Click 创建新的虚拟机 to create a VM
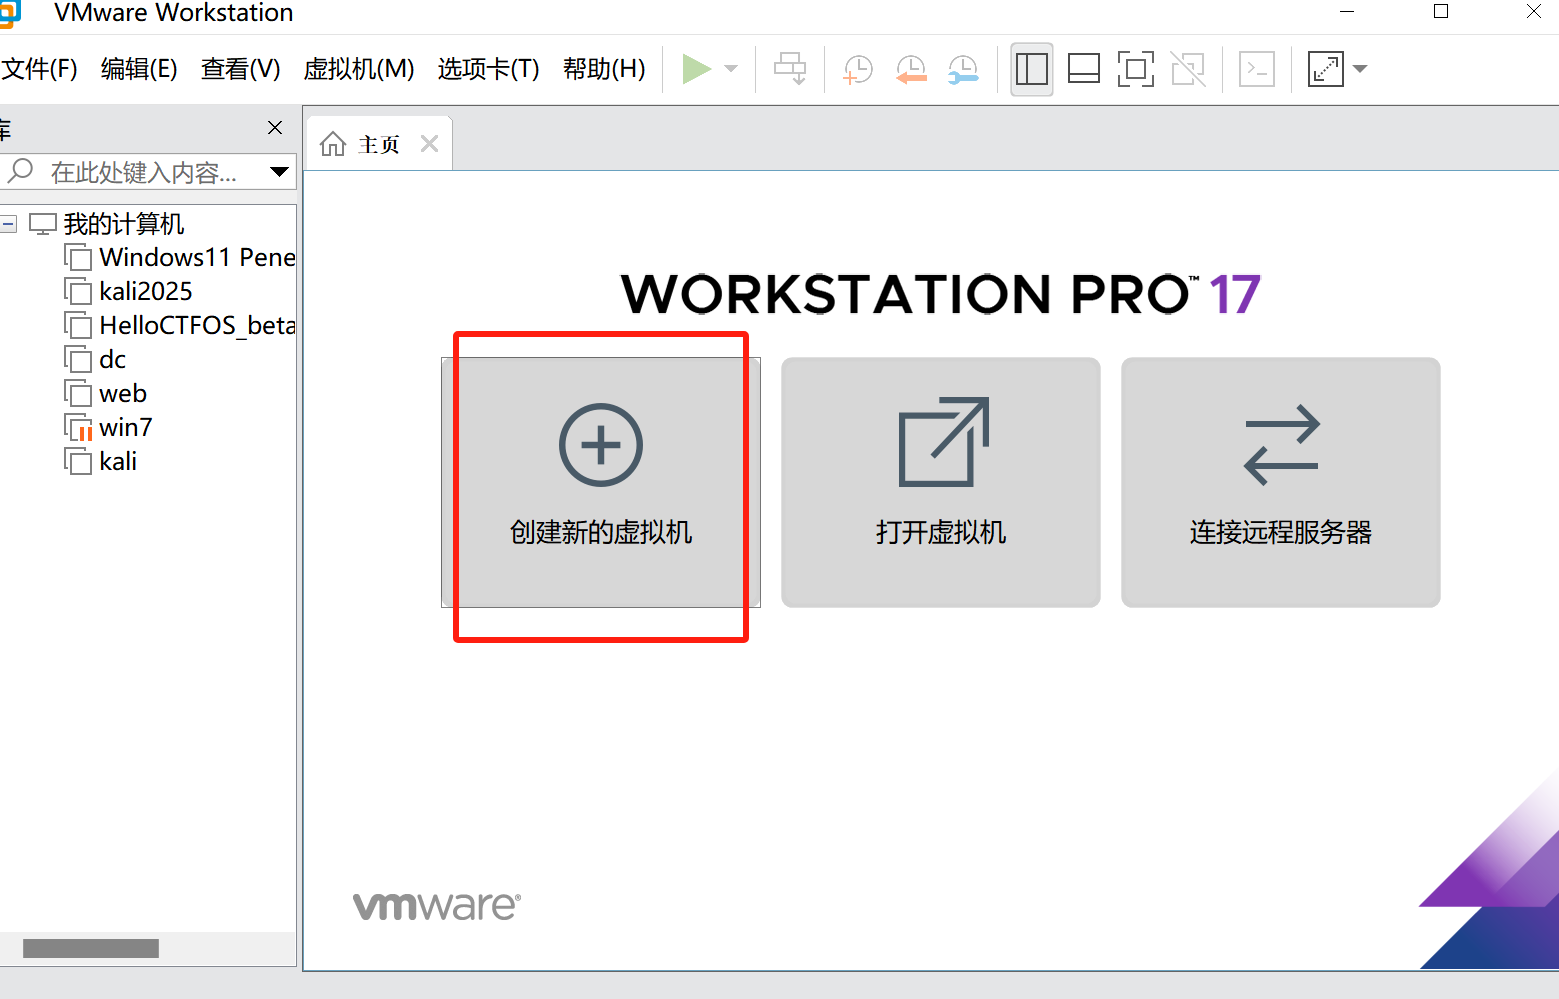The width and height of the screenshot is (1559, 999). click(600, 483)
